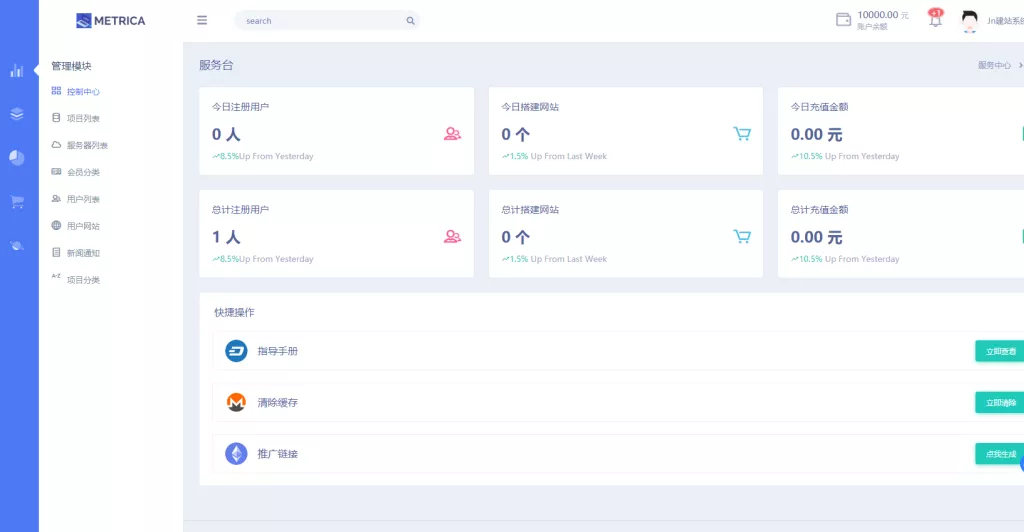
Task: Click the shopping cart icon in left rail
Action: [x=17, y=202]
